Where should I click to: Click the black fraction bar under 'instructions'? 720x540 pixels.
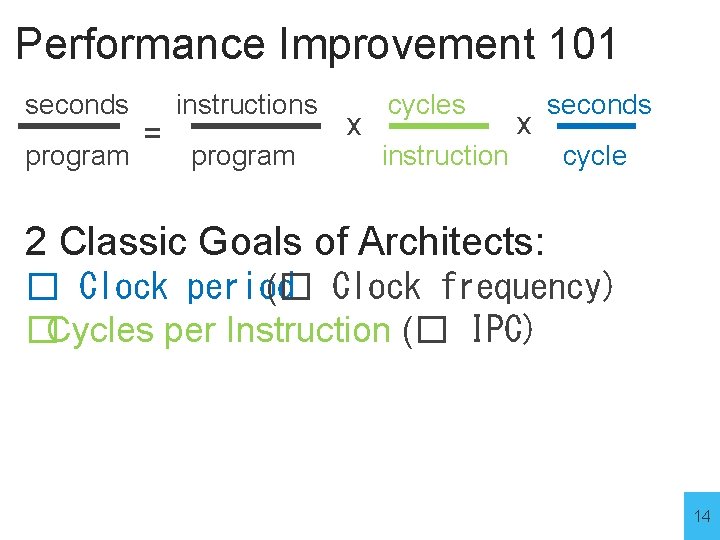[254, 127]
